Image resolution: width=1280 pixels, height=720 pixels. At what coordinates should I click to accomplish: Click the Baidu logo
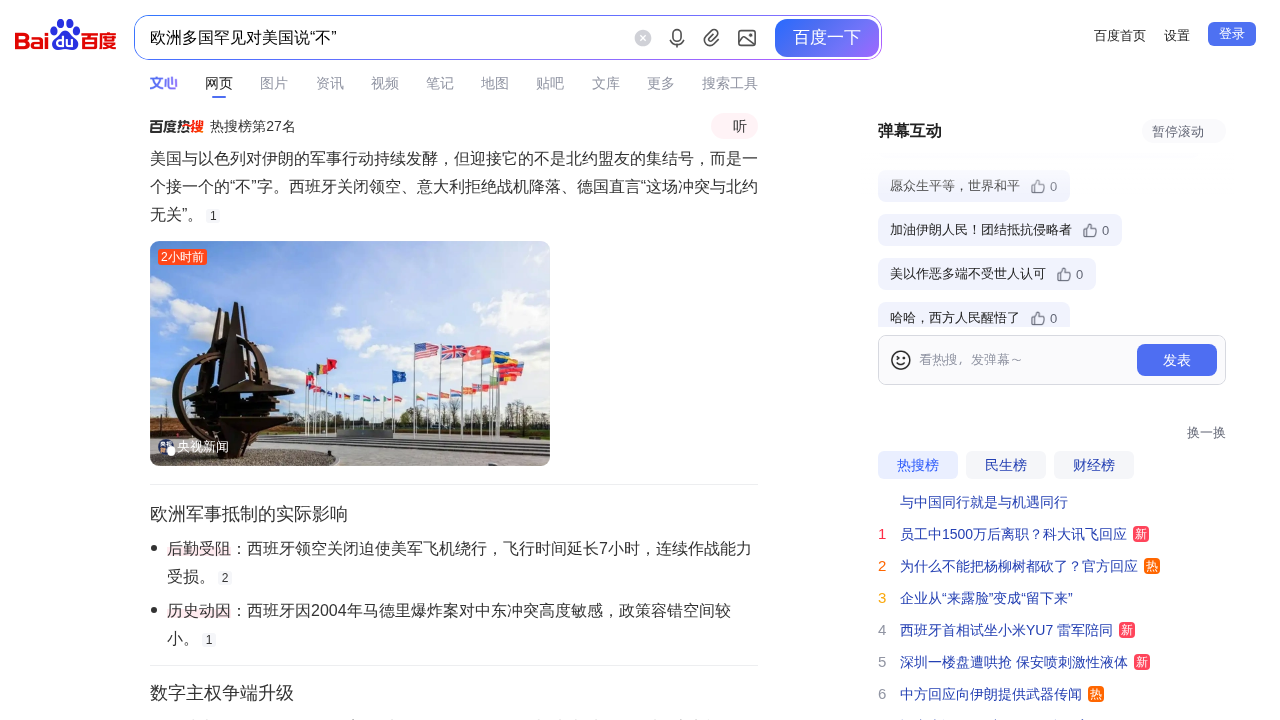point(66,36)
